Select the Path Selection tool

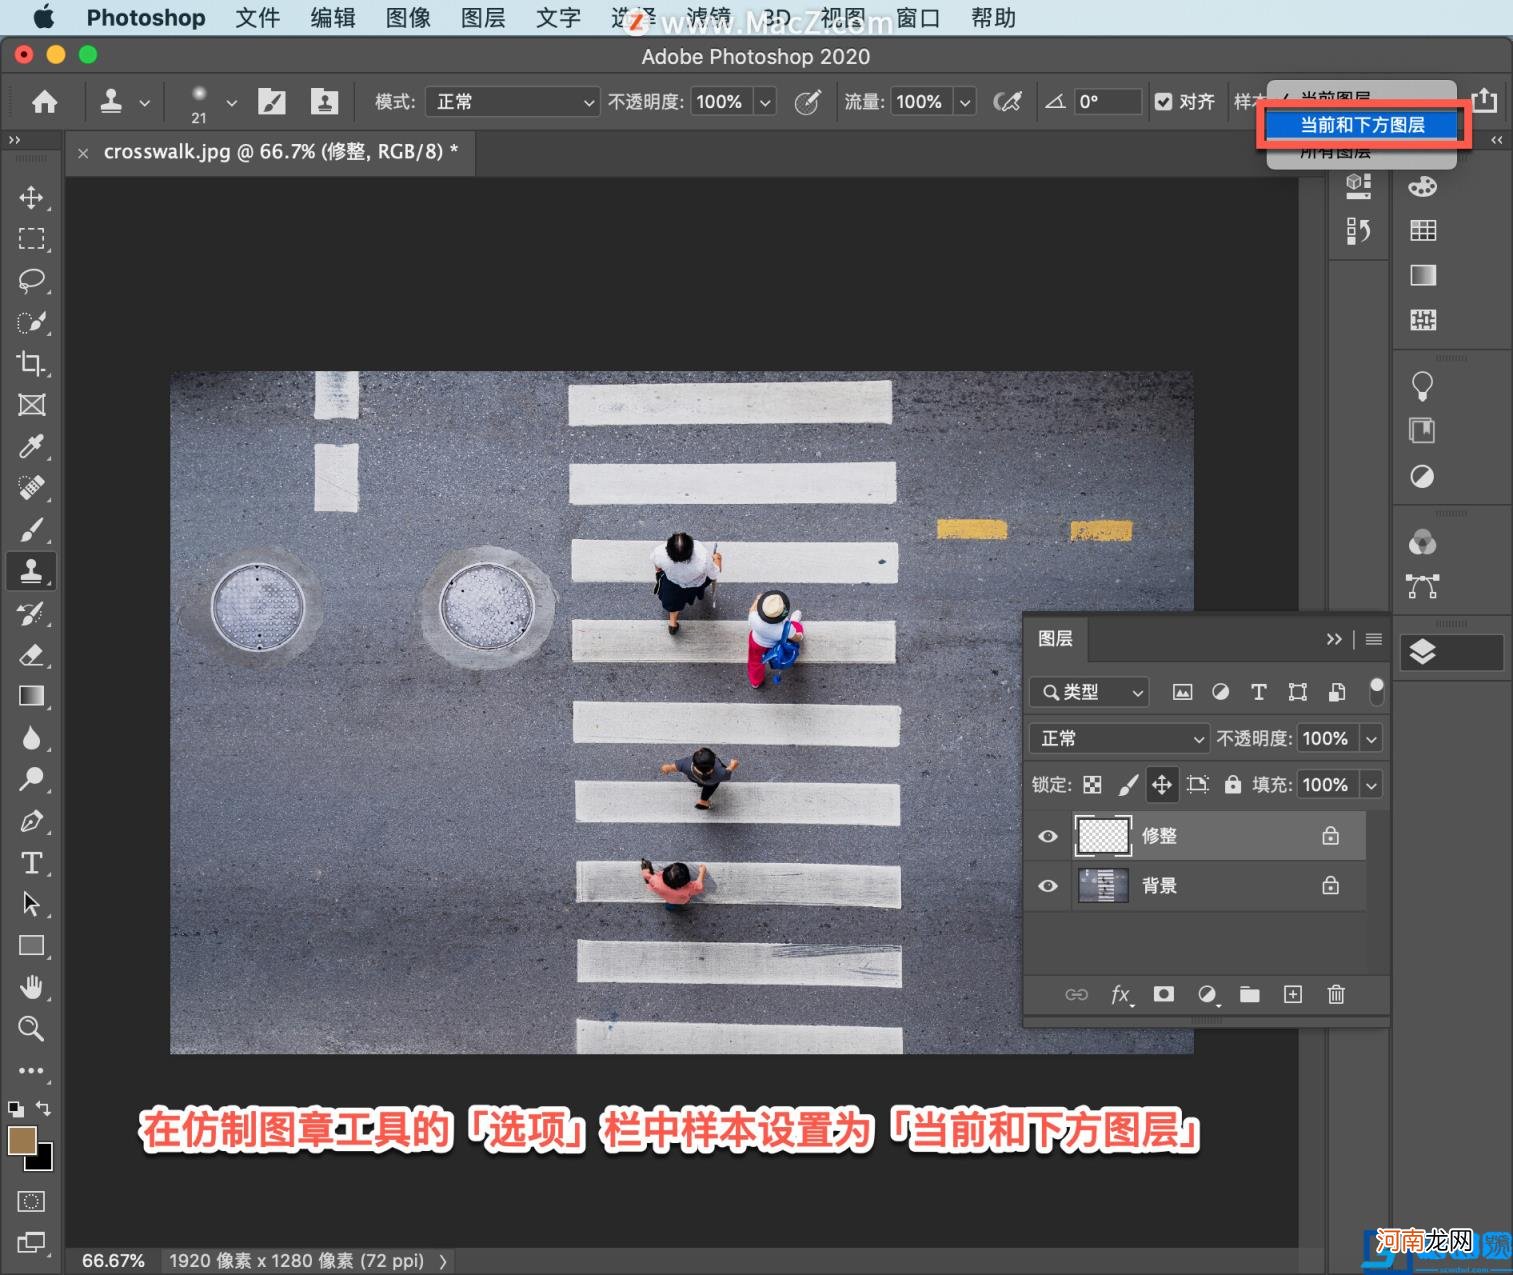coord(31,904)
